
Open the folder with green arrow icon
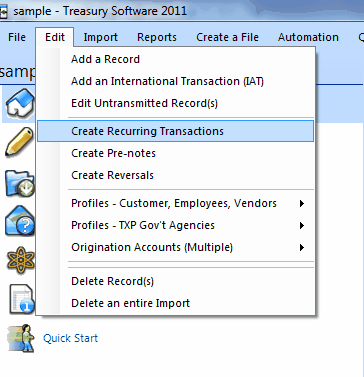coord(19,183)
